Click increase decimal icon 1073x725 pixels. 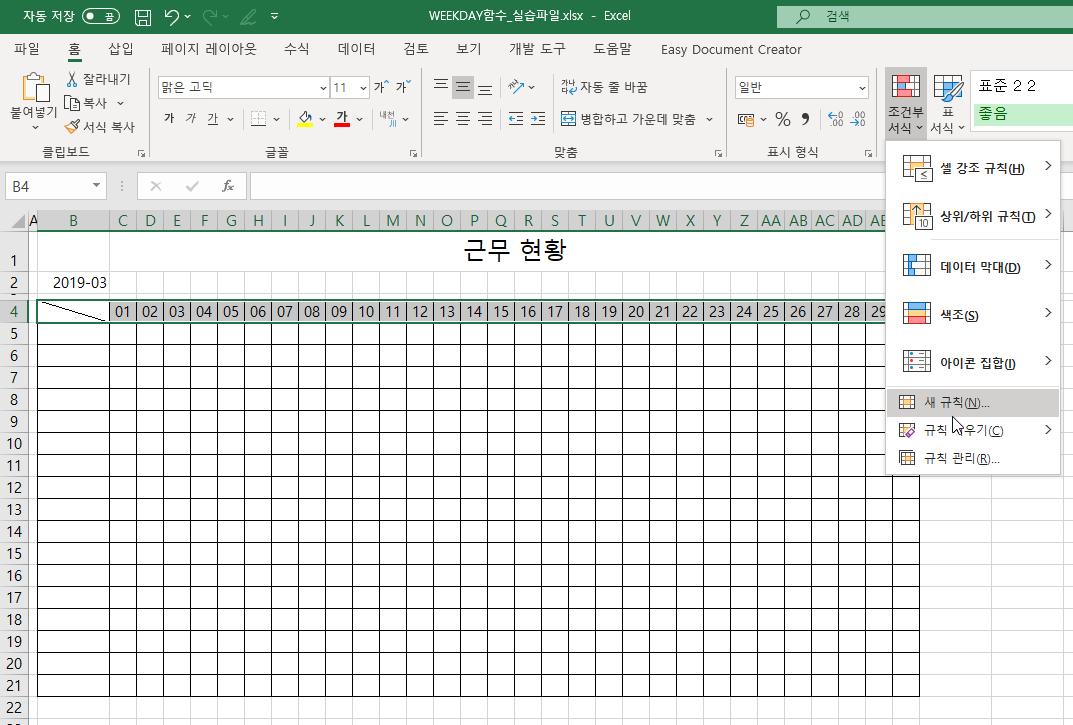(x=836, y=119)
